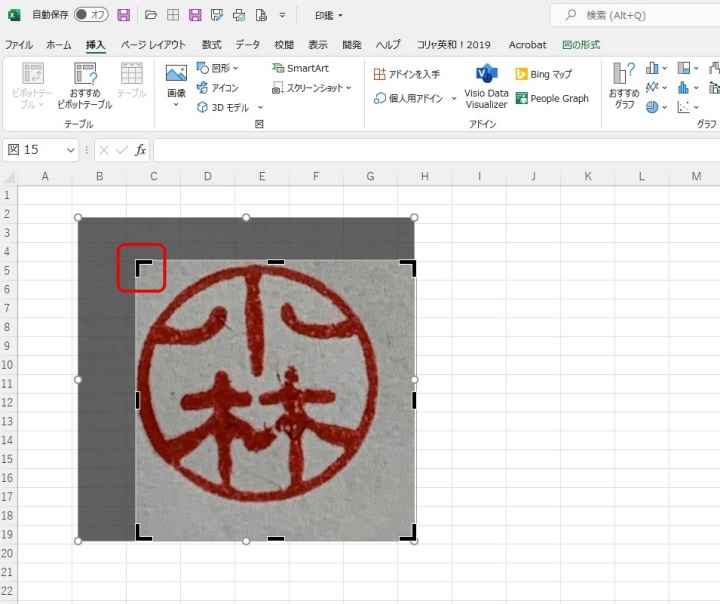Click the 3D モデル button
The height and width of the screenshot is (604, 720).
click(223, 107)
